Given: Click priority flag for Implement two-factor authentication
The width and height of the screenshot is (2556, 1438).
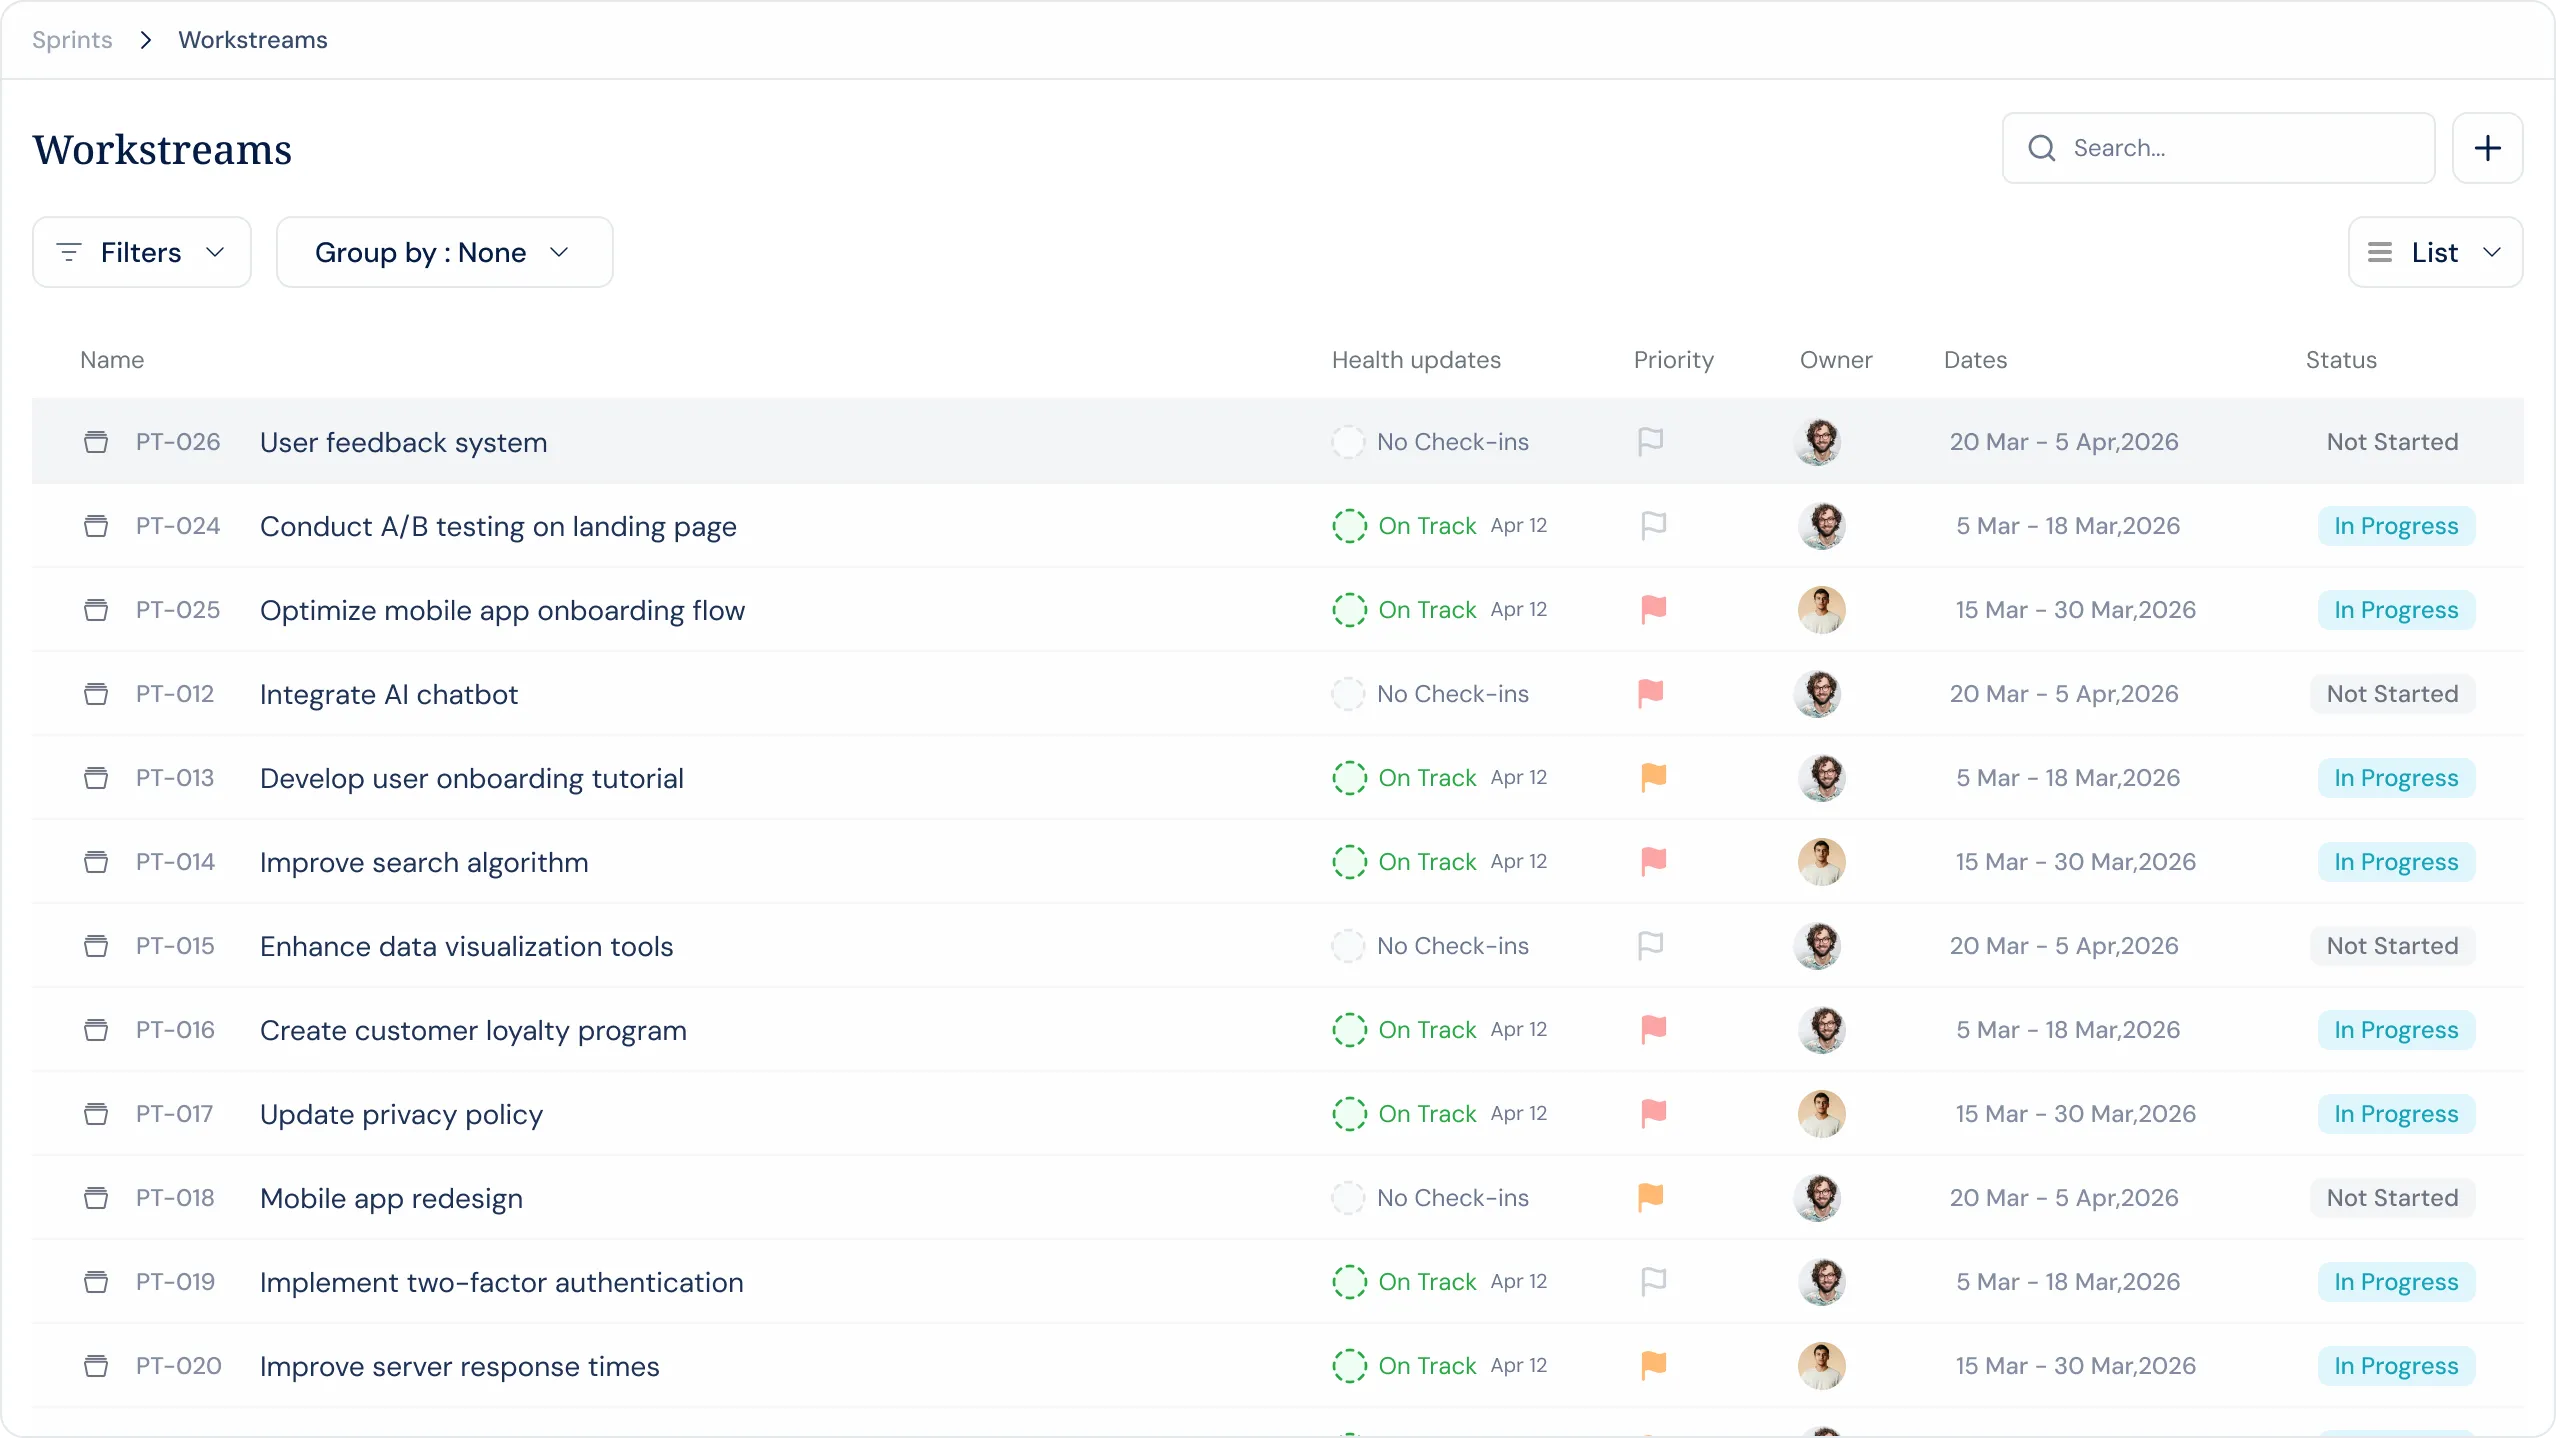Looking at the screenshot, I should (x=1654, y=1281).
